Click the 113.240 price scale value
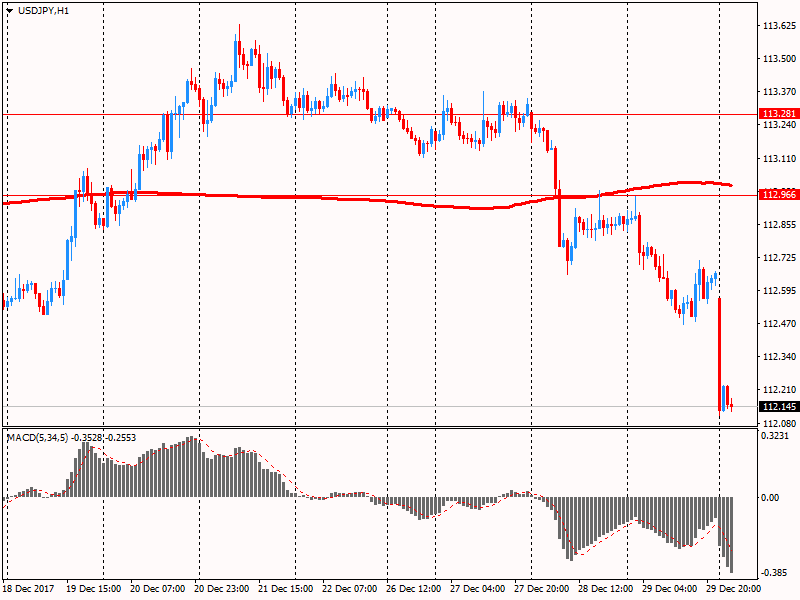 click(779, 124)
